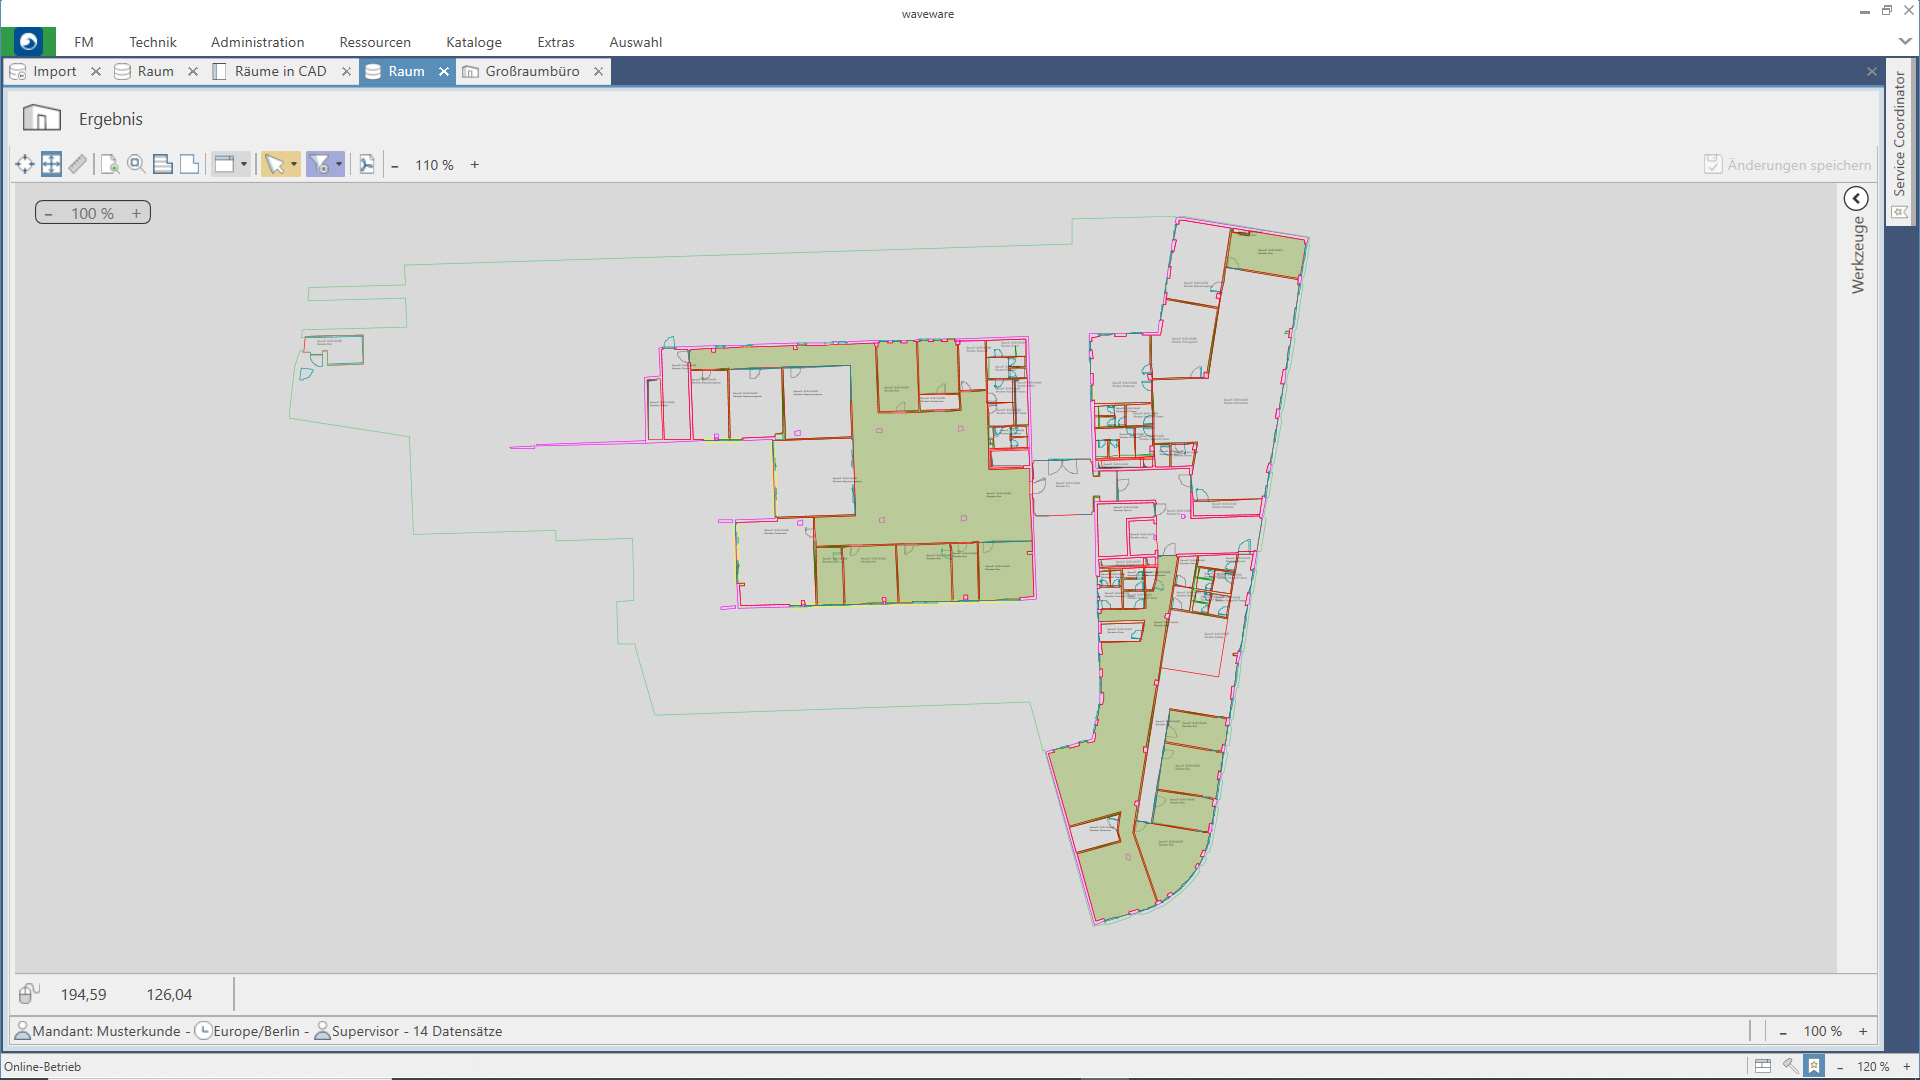Export drawing to PDF icon
The height and width of the screenshot is (1080, 1920).
(x=367, y=165)
